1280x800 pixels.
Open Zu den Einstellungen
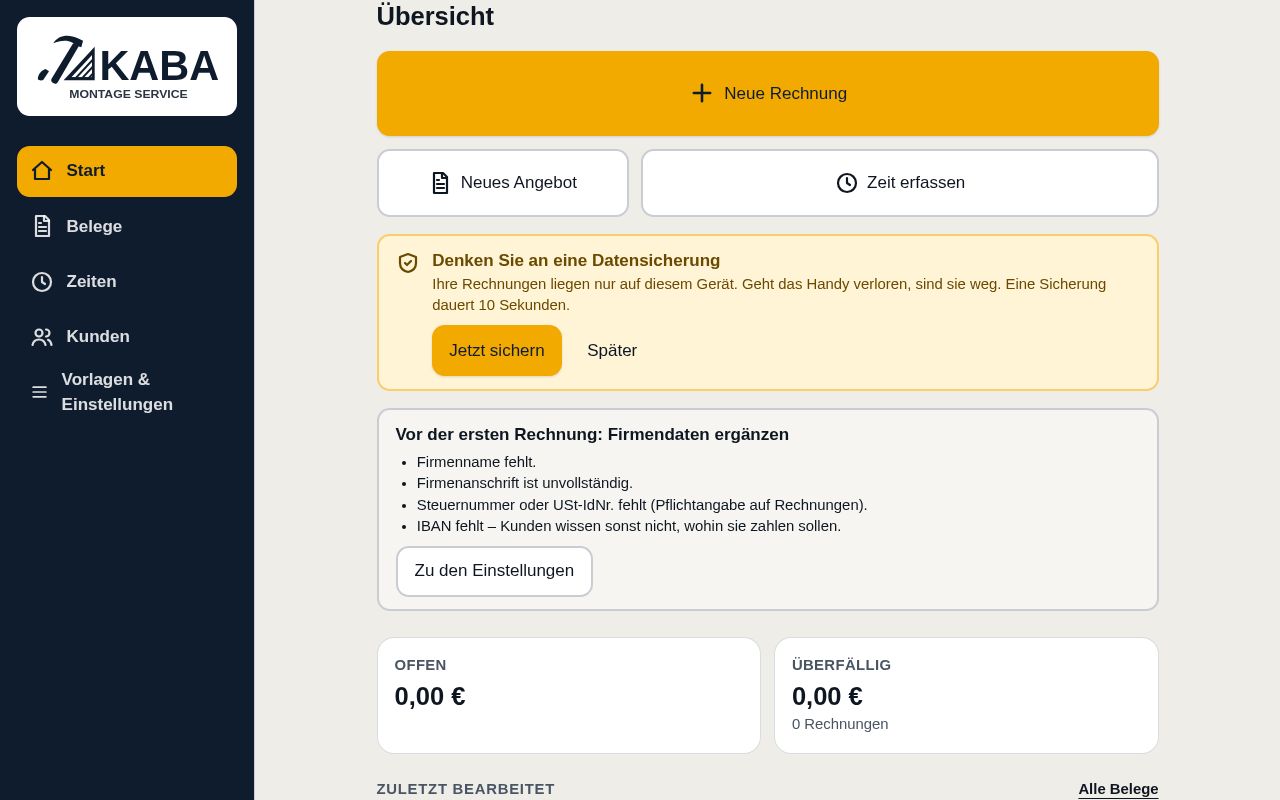(x=494, y=571)
